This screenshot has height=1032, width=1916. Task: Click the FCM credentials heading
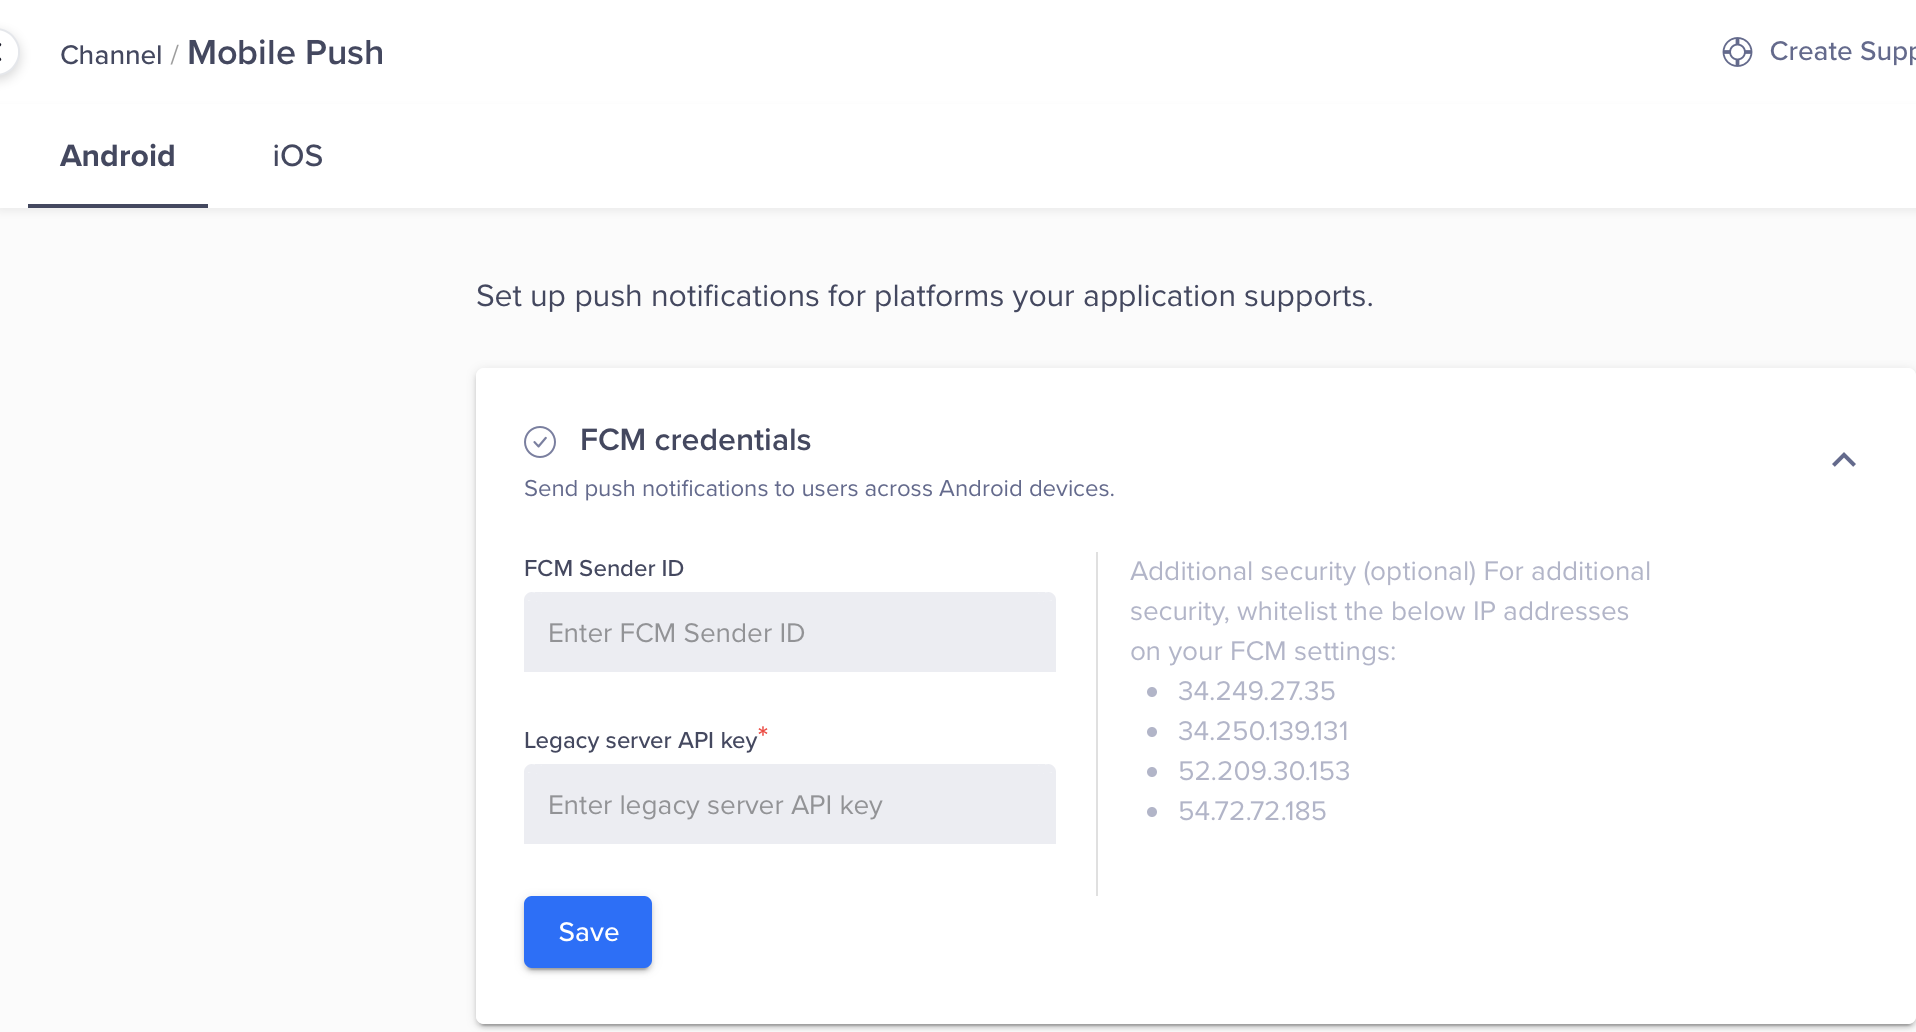point(695,440)
